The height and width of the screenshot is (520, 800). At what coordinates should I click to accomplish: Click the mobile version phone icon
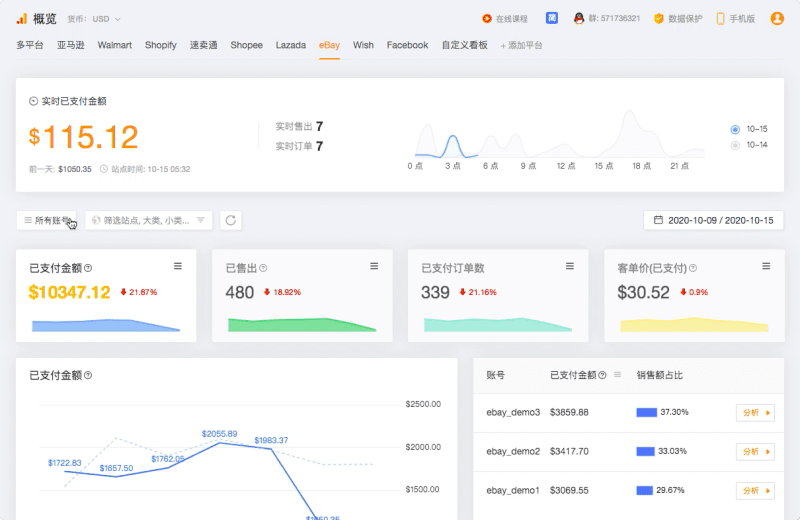coord(720,18)
